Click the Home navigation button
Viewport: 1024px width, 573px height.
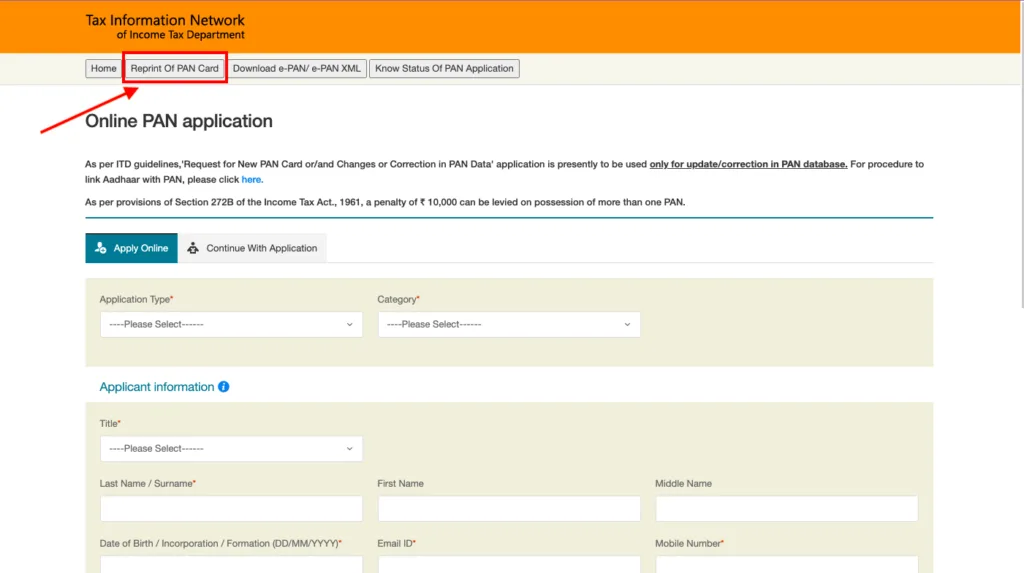point(103,69)
